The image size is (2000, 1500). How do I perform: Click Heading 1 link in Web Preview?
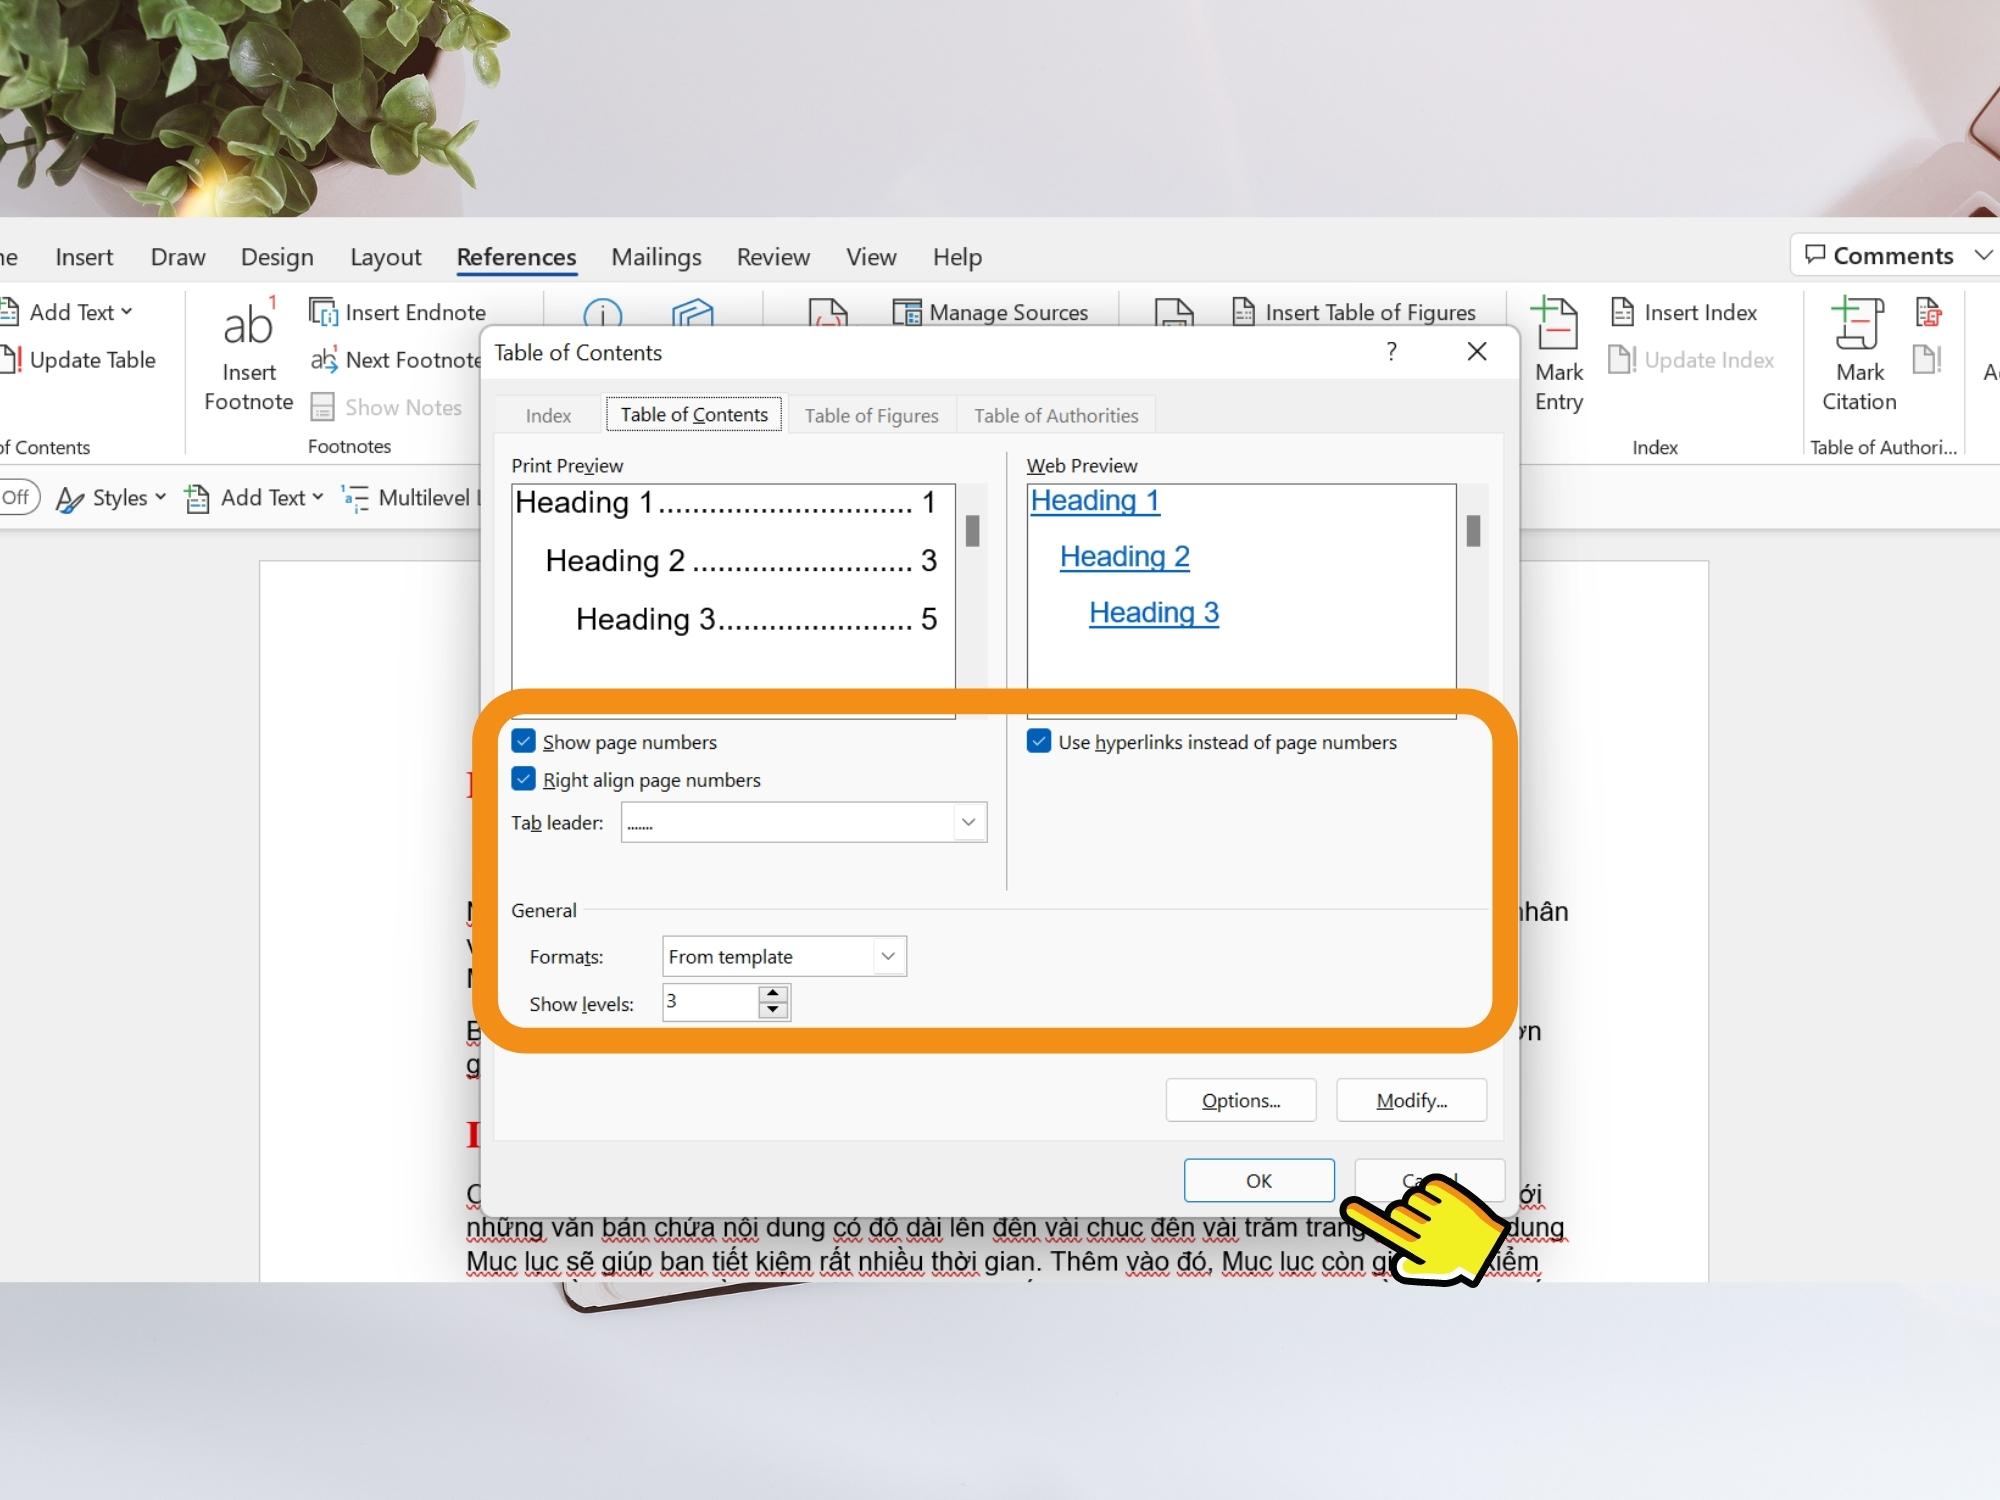1095,500
